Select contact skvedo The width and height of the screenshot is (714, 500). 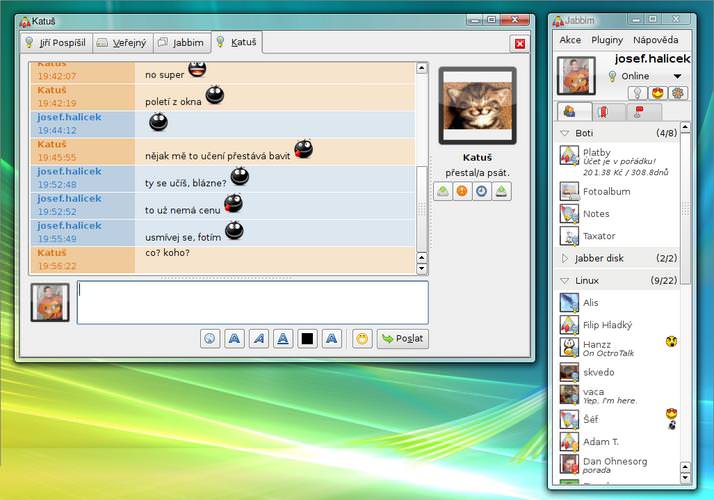(617, 372)
